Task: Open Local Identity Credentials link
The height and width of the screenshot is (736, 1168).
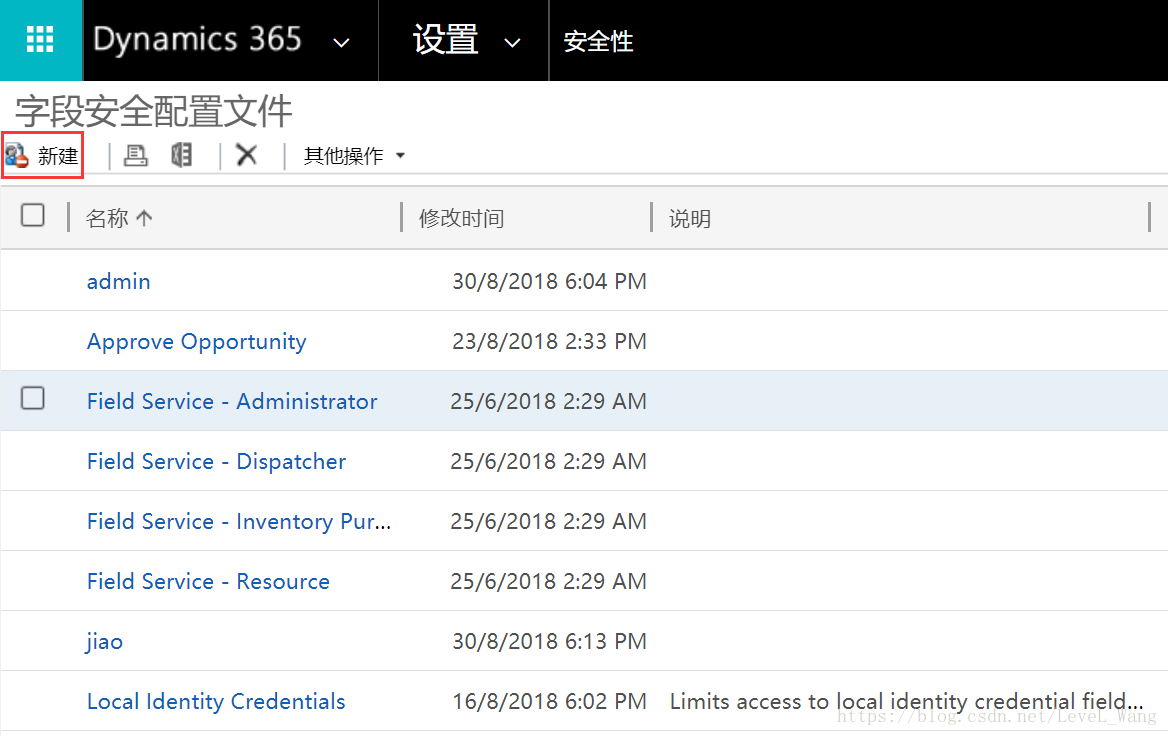Action: (216, 701)
